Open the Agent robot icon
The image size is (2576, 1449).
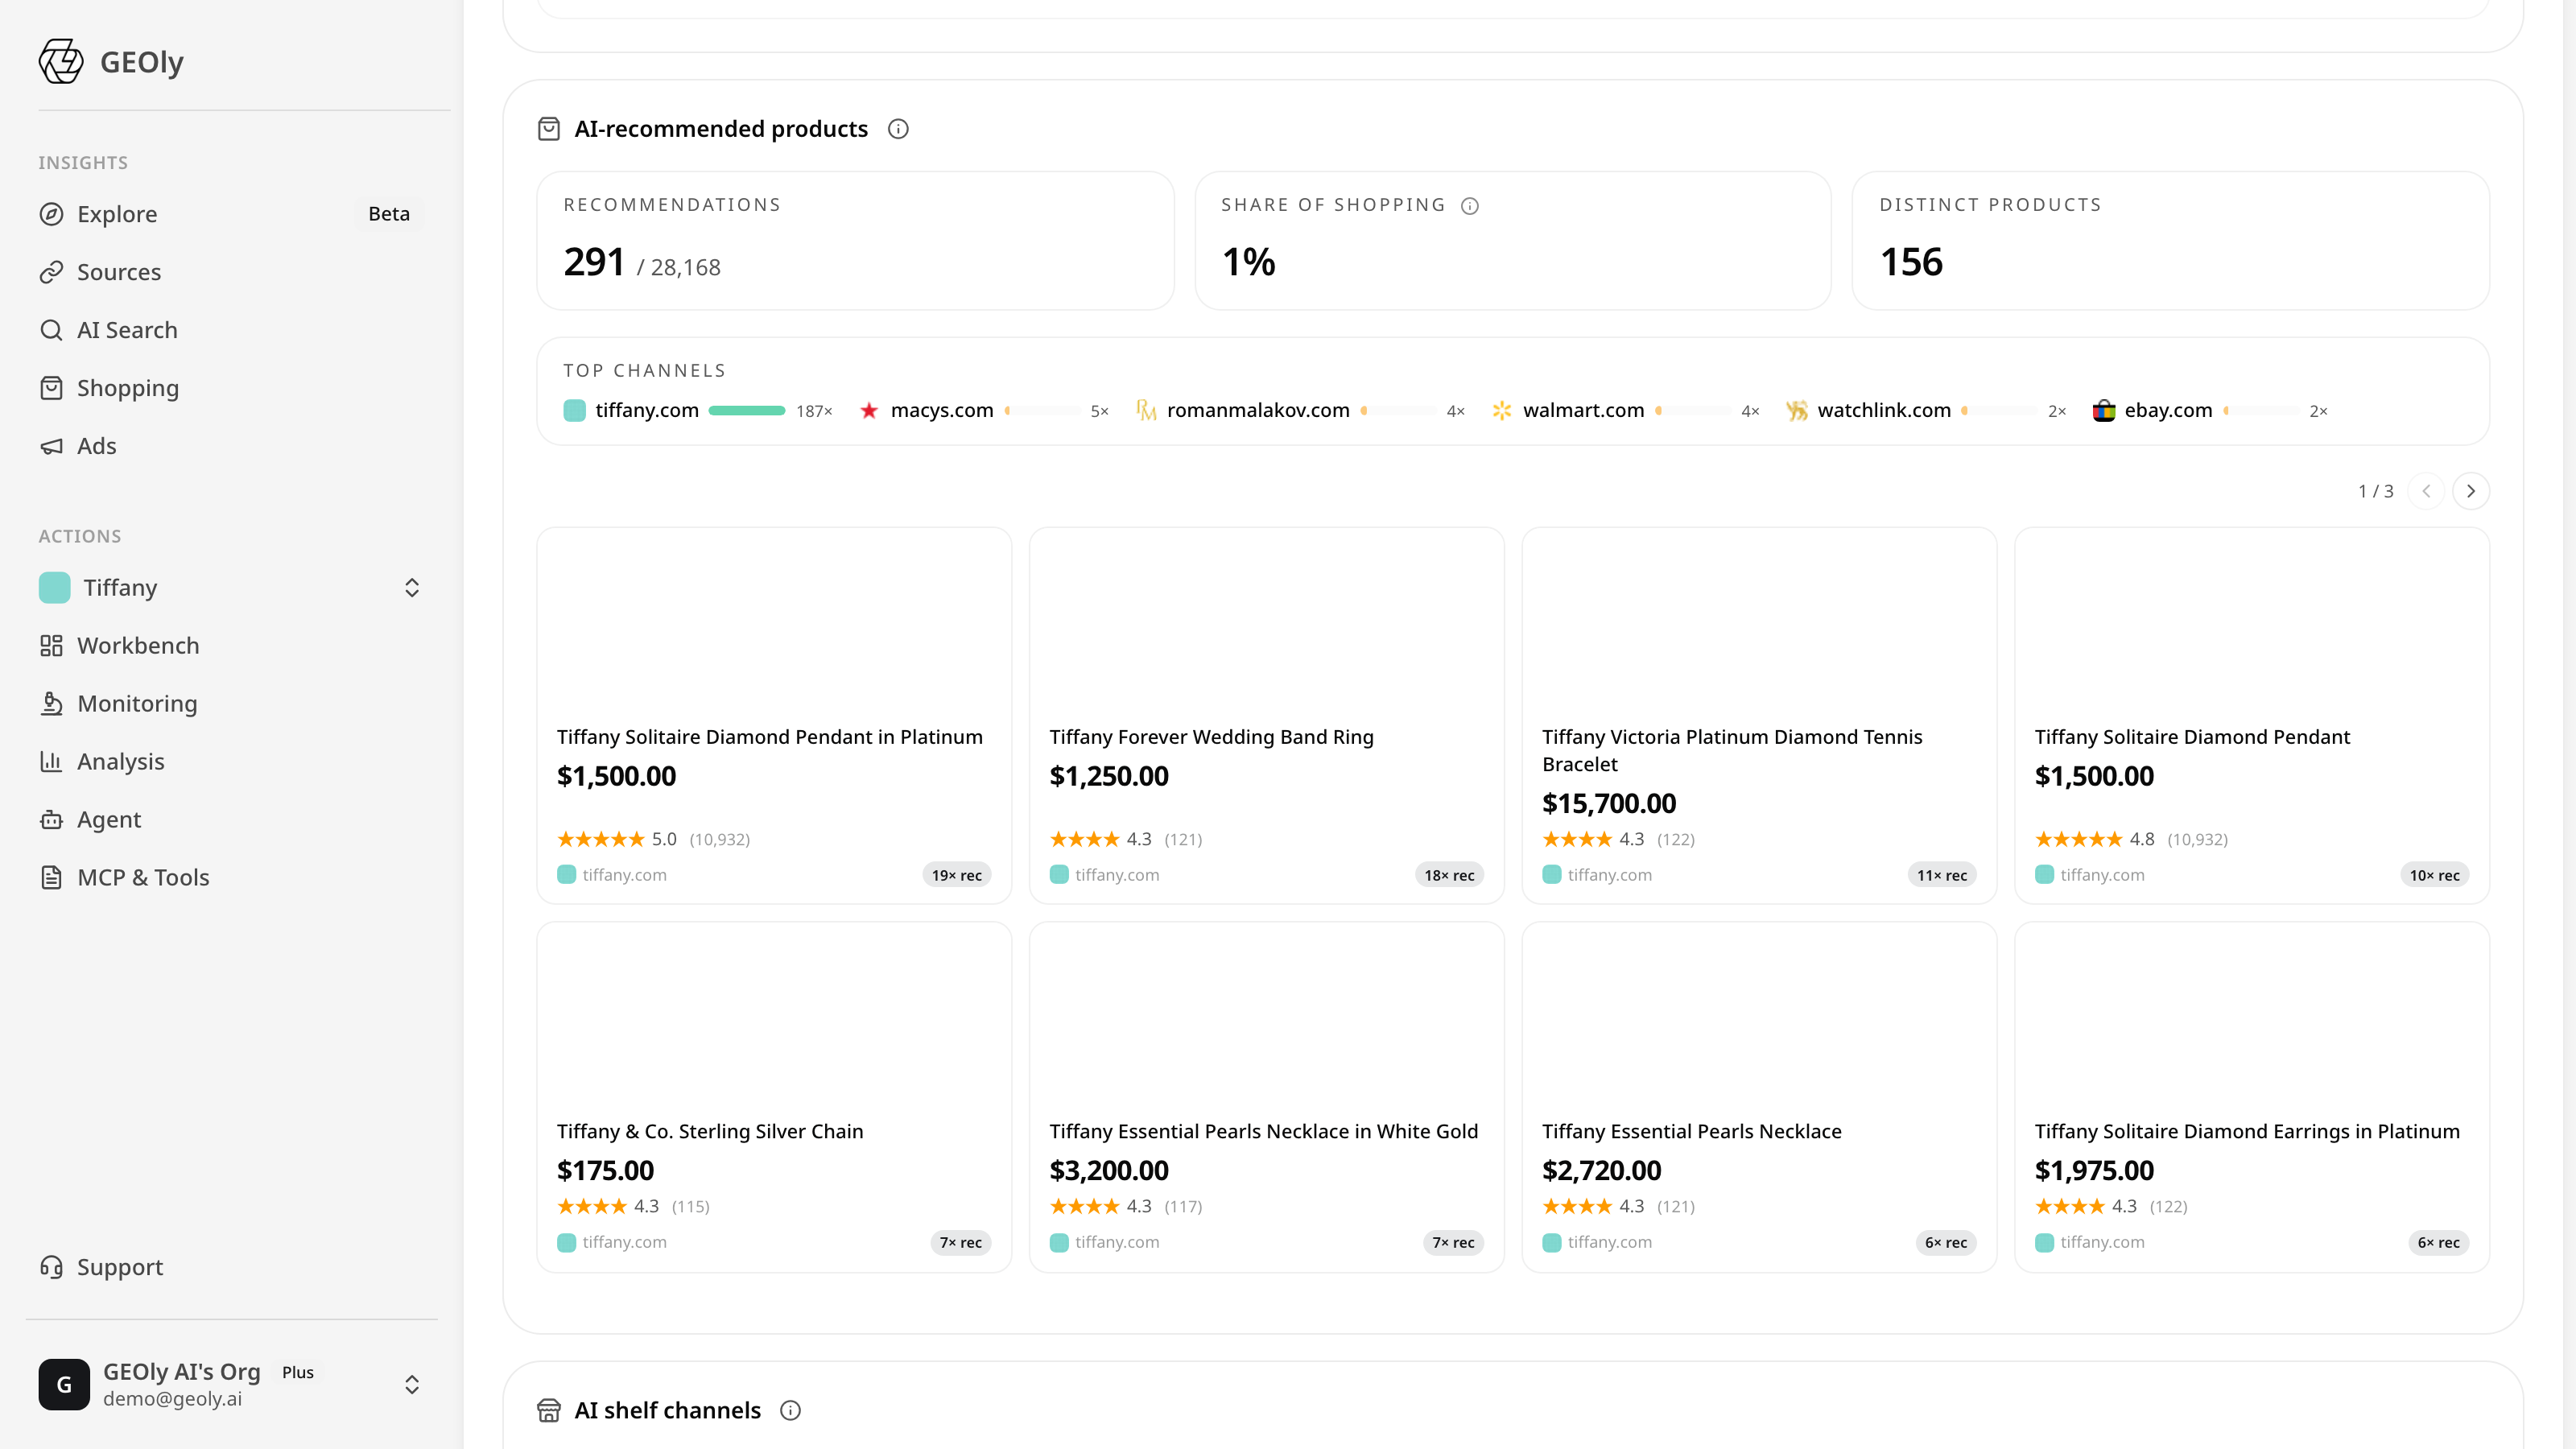pyautogui.click(x=51, y=820)
